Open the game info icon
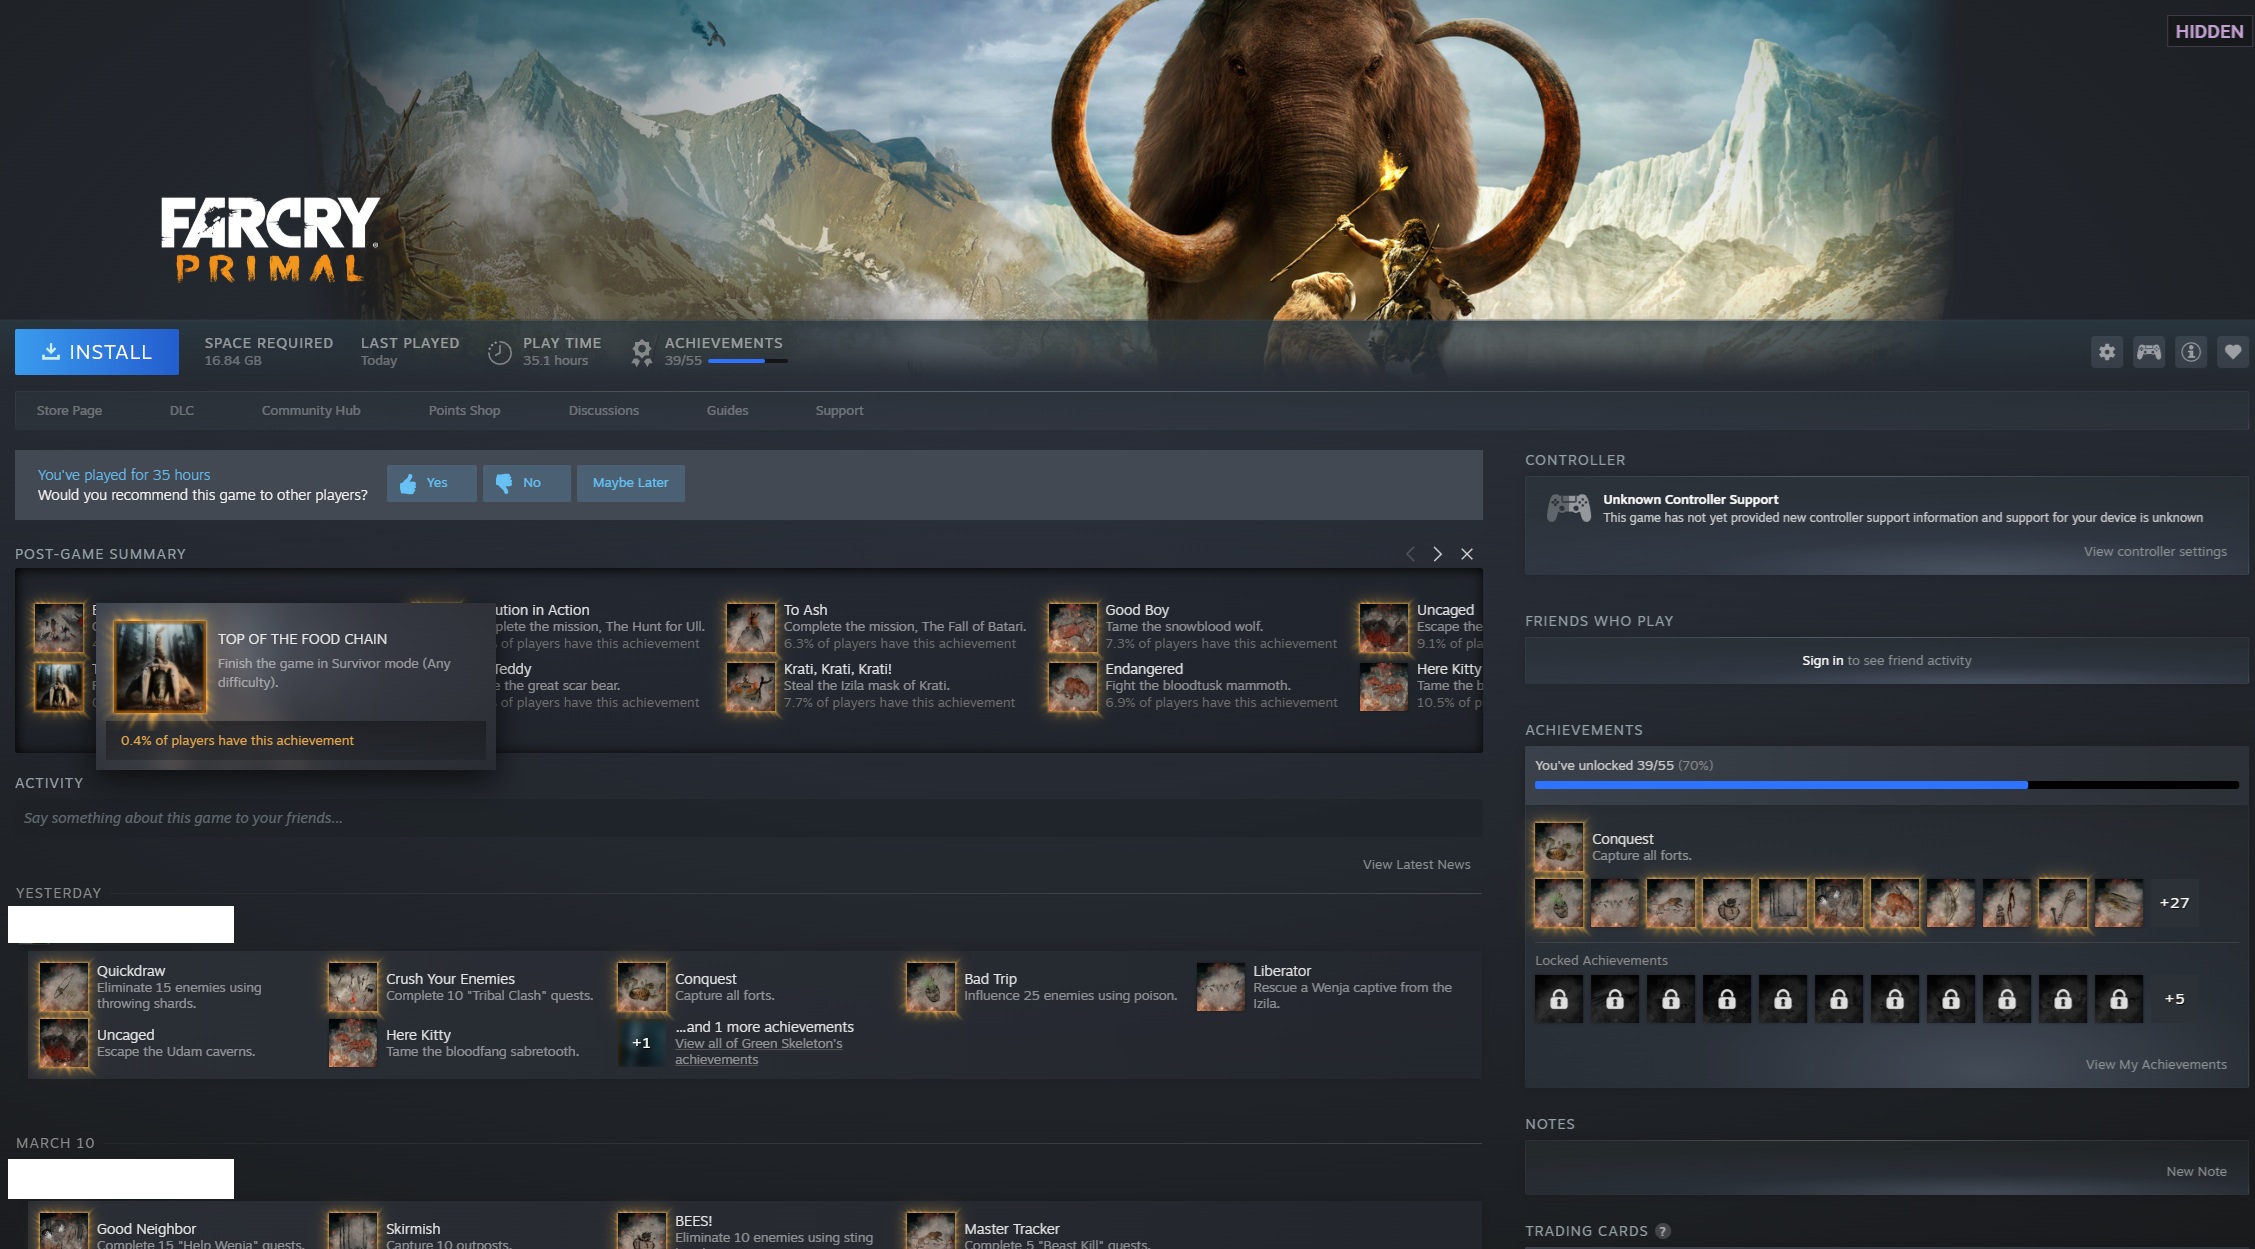Image resolution: width=2255 pixels, height=1249 pixels. 2190,352
